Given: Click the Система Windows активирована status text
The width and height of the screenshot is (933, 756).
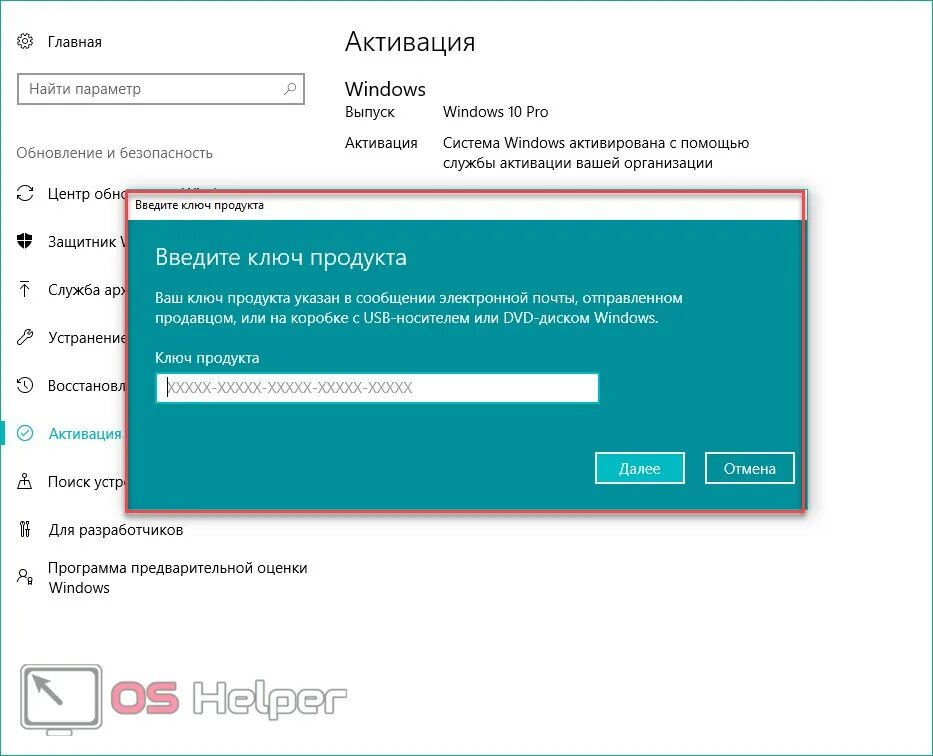Looking at the screenshot, I should coord(596,153).
